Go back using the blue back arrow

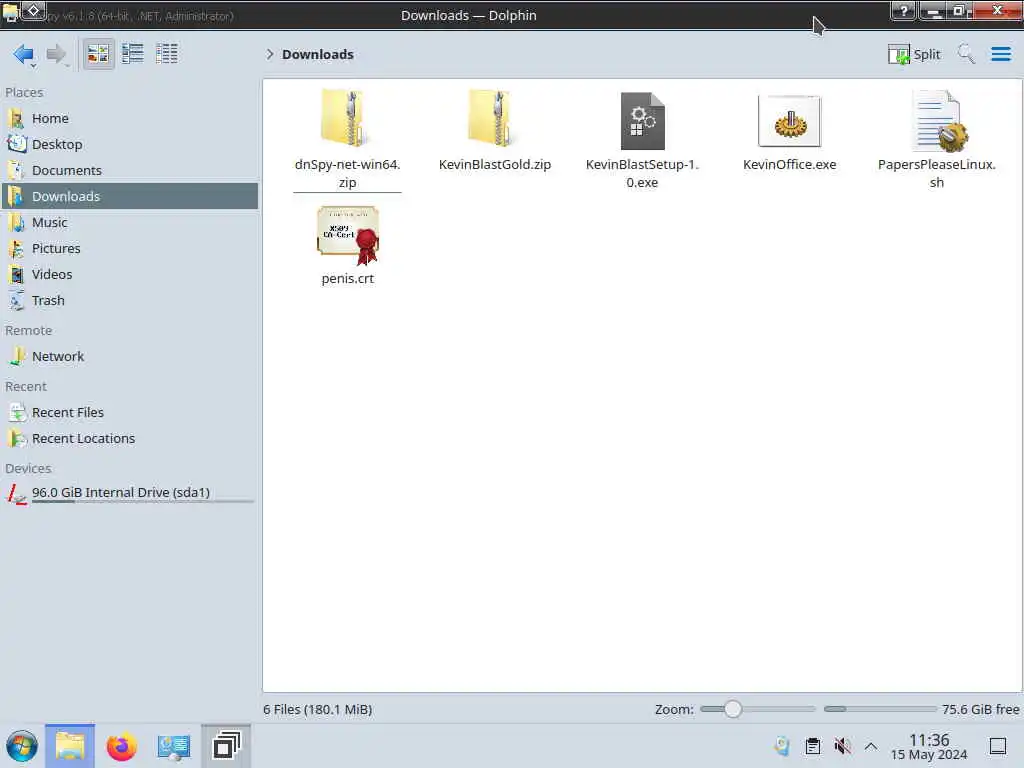24,54
